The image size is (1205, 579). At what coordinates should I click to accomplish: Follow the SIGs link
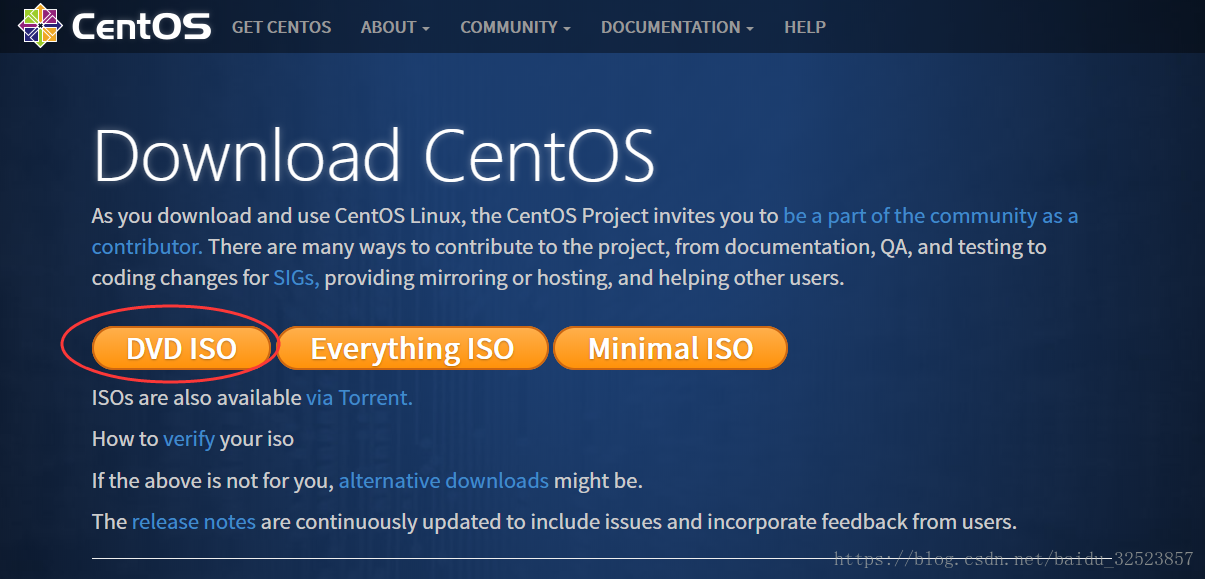(x=296, y=278)
